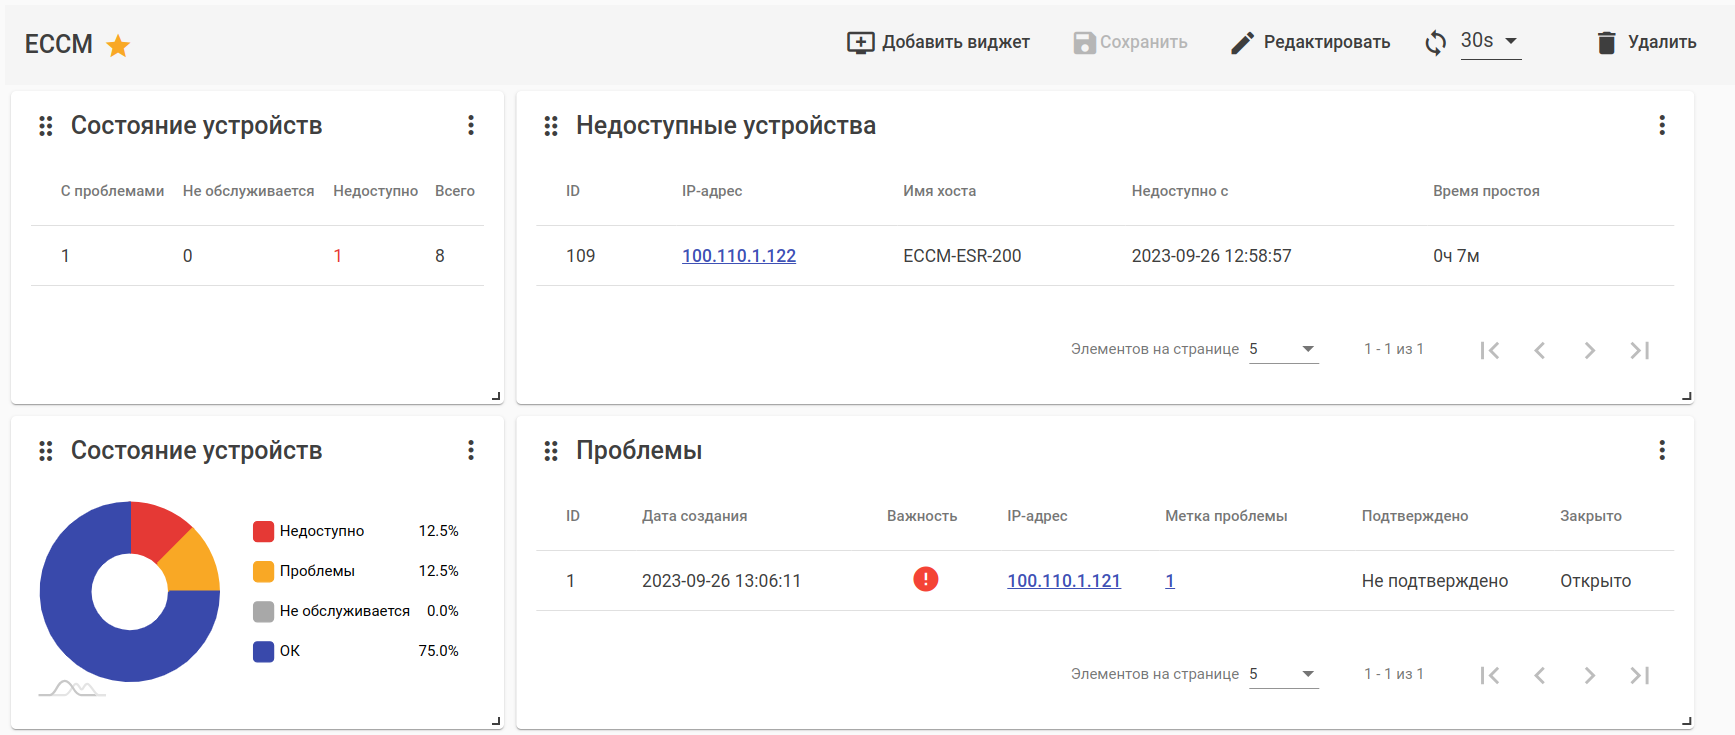Open three-dot menu of the Problems widget
Viewport: 1735px width, 735px height.
click(1662, 450)
